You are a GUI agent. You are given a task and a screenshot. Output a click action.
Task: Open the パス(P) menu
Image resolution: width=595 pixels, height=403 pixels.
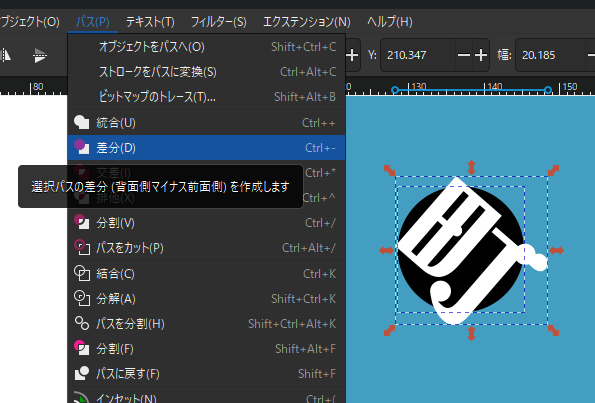click(93, 22)
